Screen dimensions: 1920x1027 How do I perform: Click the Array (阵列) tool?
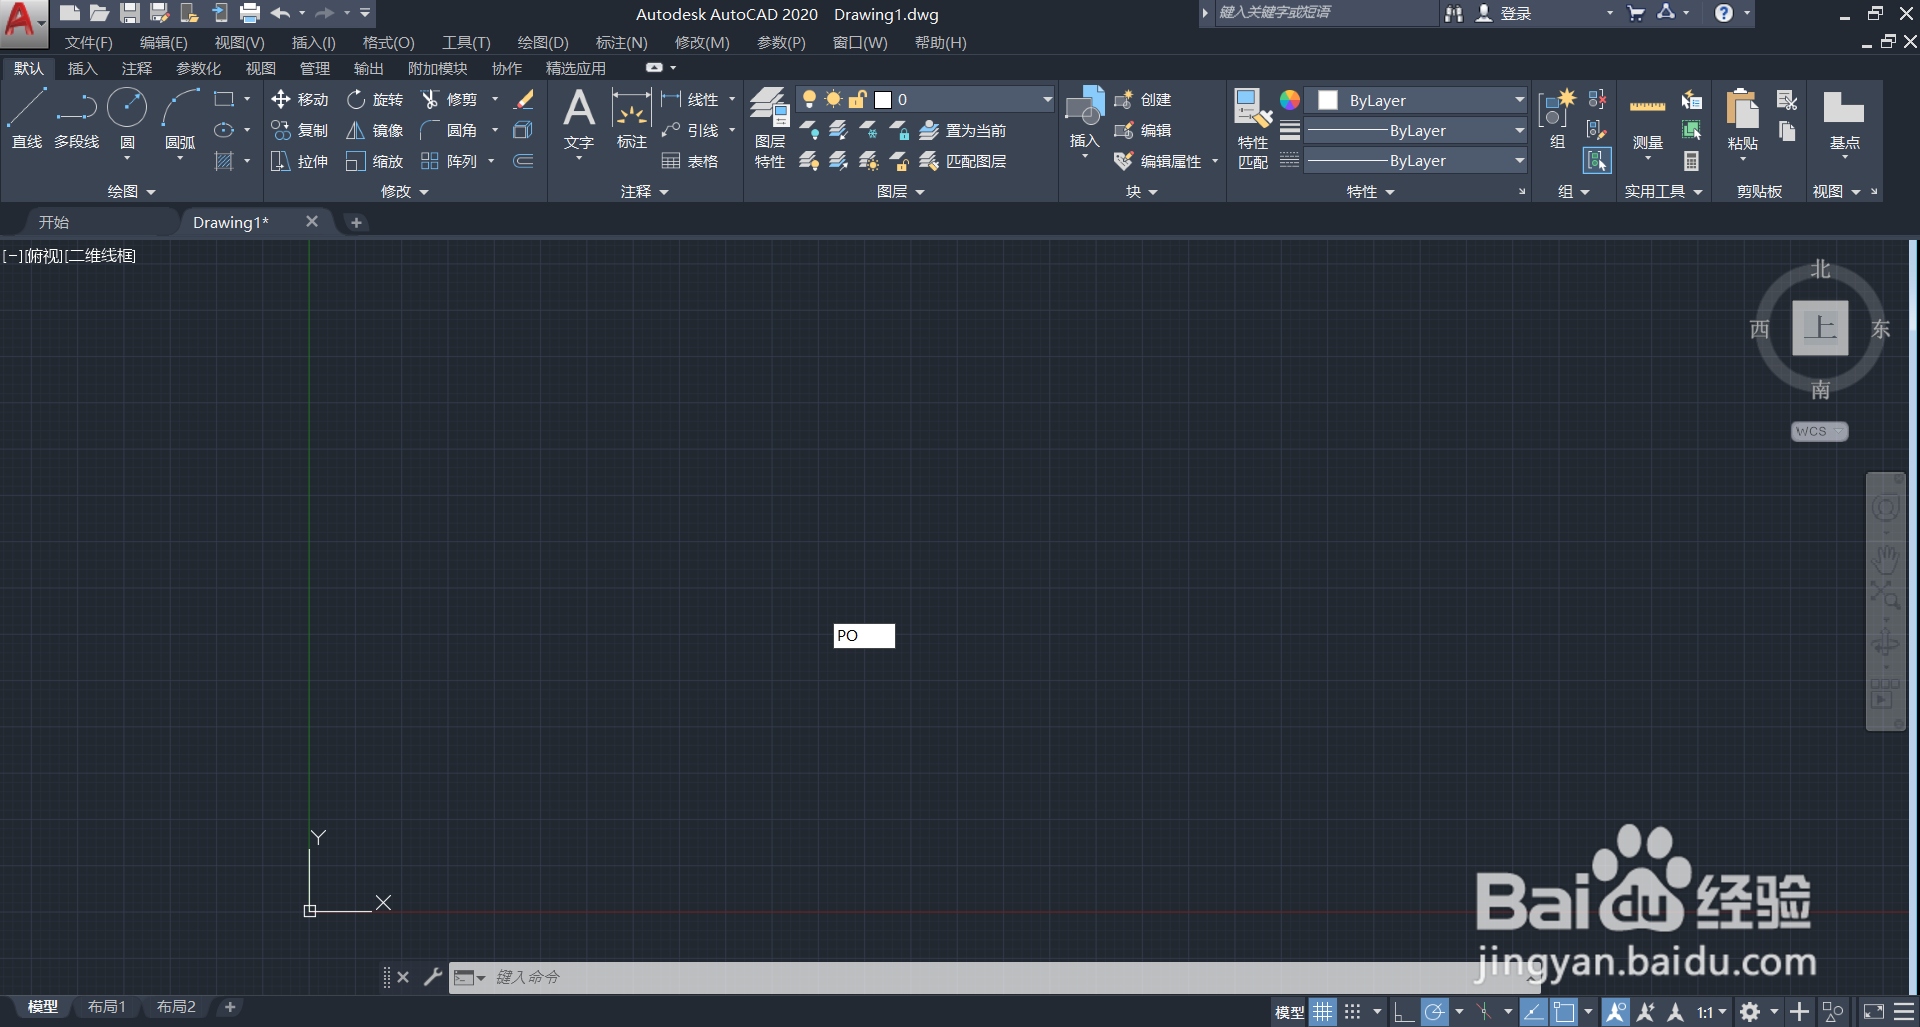450,162
